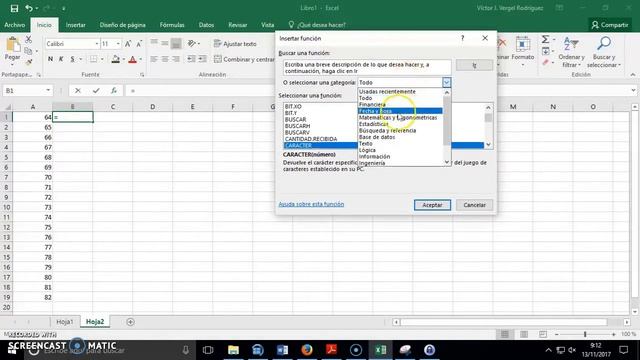Image resolution: width=640 pixels, height=360 pixels.
Task: Open the font name Calibri dropdown
Action: [97, 44]
